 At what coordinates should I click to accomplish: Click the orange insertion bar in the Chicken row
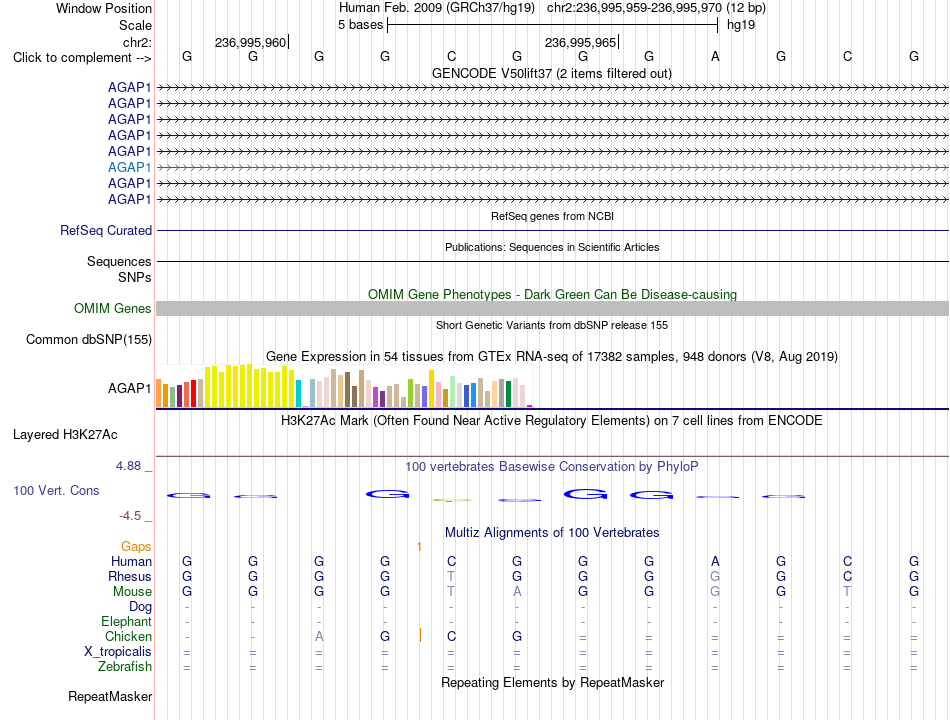pyautogui.click(x=420, y=635)
